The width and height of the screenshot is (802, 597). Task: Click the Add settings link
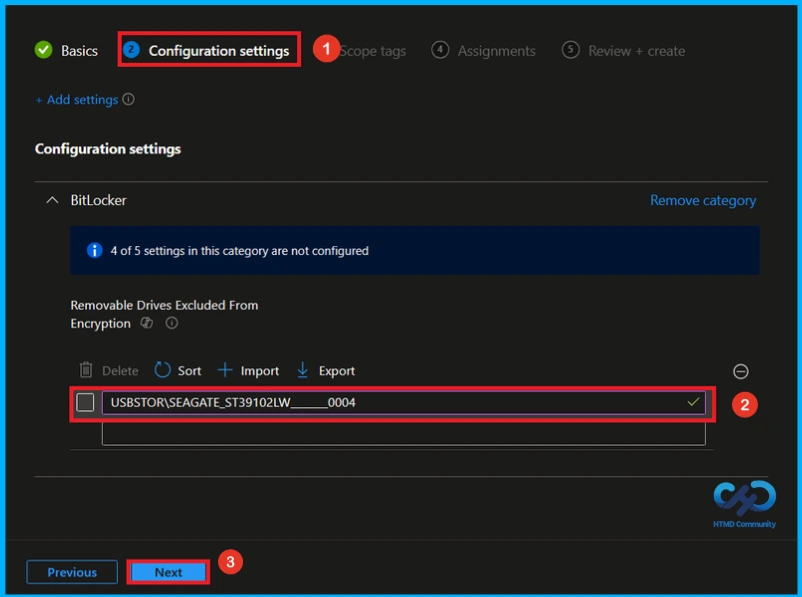77,100
